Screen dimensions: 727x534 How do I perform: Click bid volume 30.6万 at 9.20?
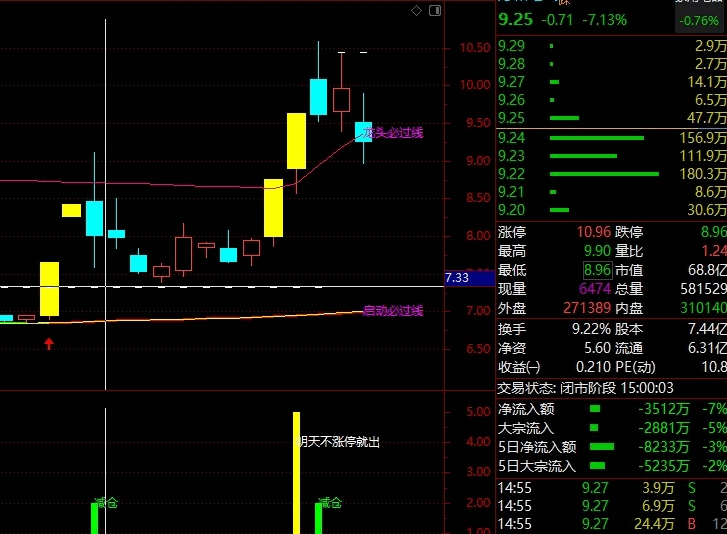pos(707,210)
